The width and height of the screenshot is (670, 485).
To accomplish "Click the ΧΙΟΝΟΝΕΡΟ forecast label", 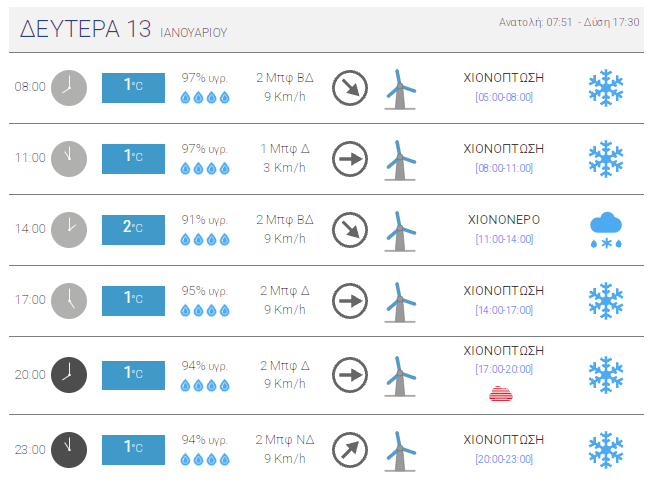I will coord(504,219).
